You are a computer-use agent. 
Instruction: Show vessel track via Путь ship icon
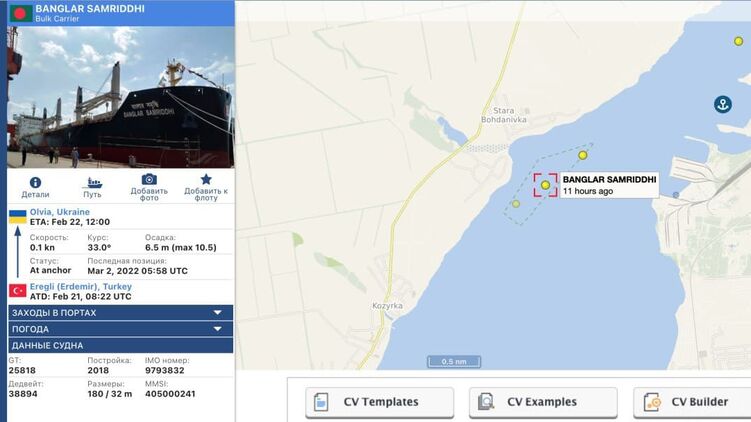tap(92, 182)
